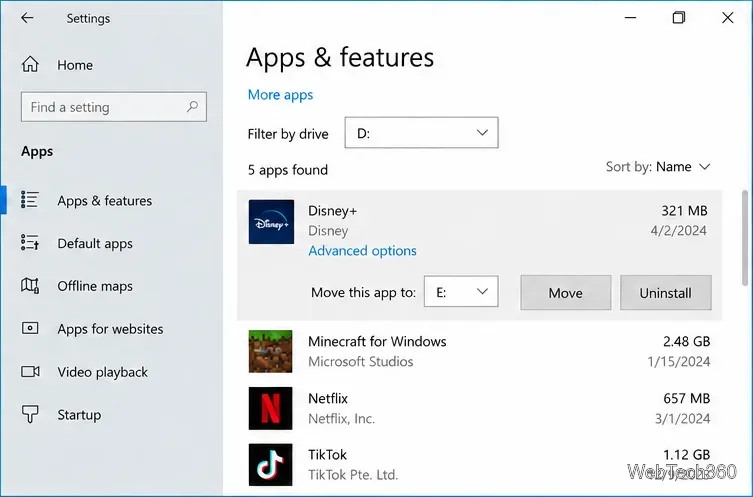The width and height of the screenshot is (753, 497).
Task: Click the Apps for websites icon
Action: pyautogui.click(x=30, y=328)
